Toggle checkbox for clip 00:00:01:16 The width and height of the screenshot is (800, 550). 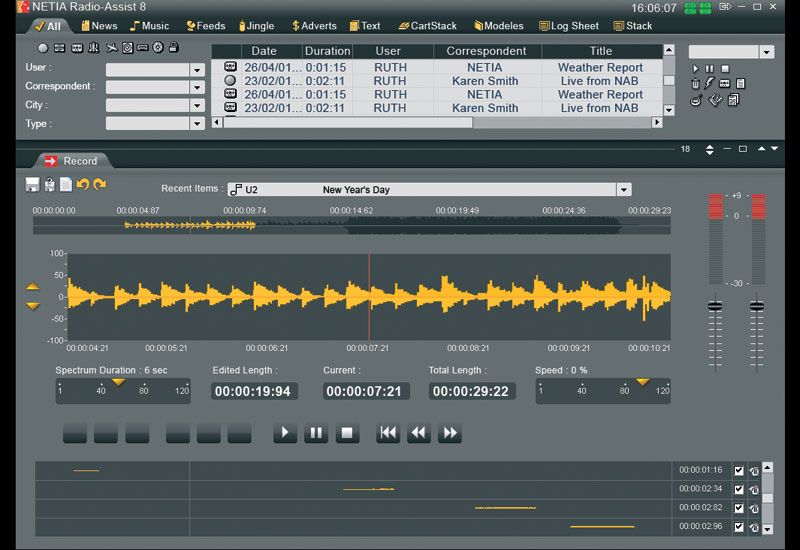point(738,471)
